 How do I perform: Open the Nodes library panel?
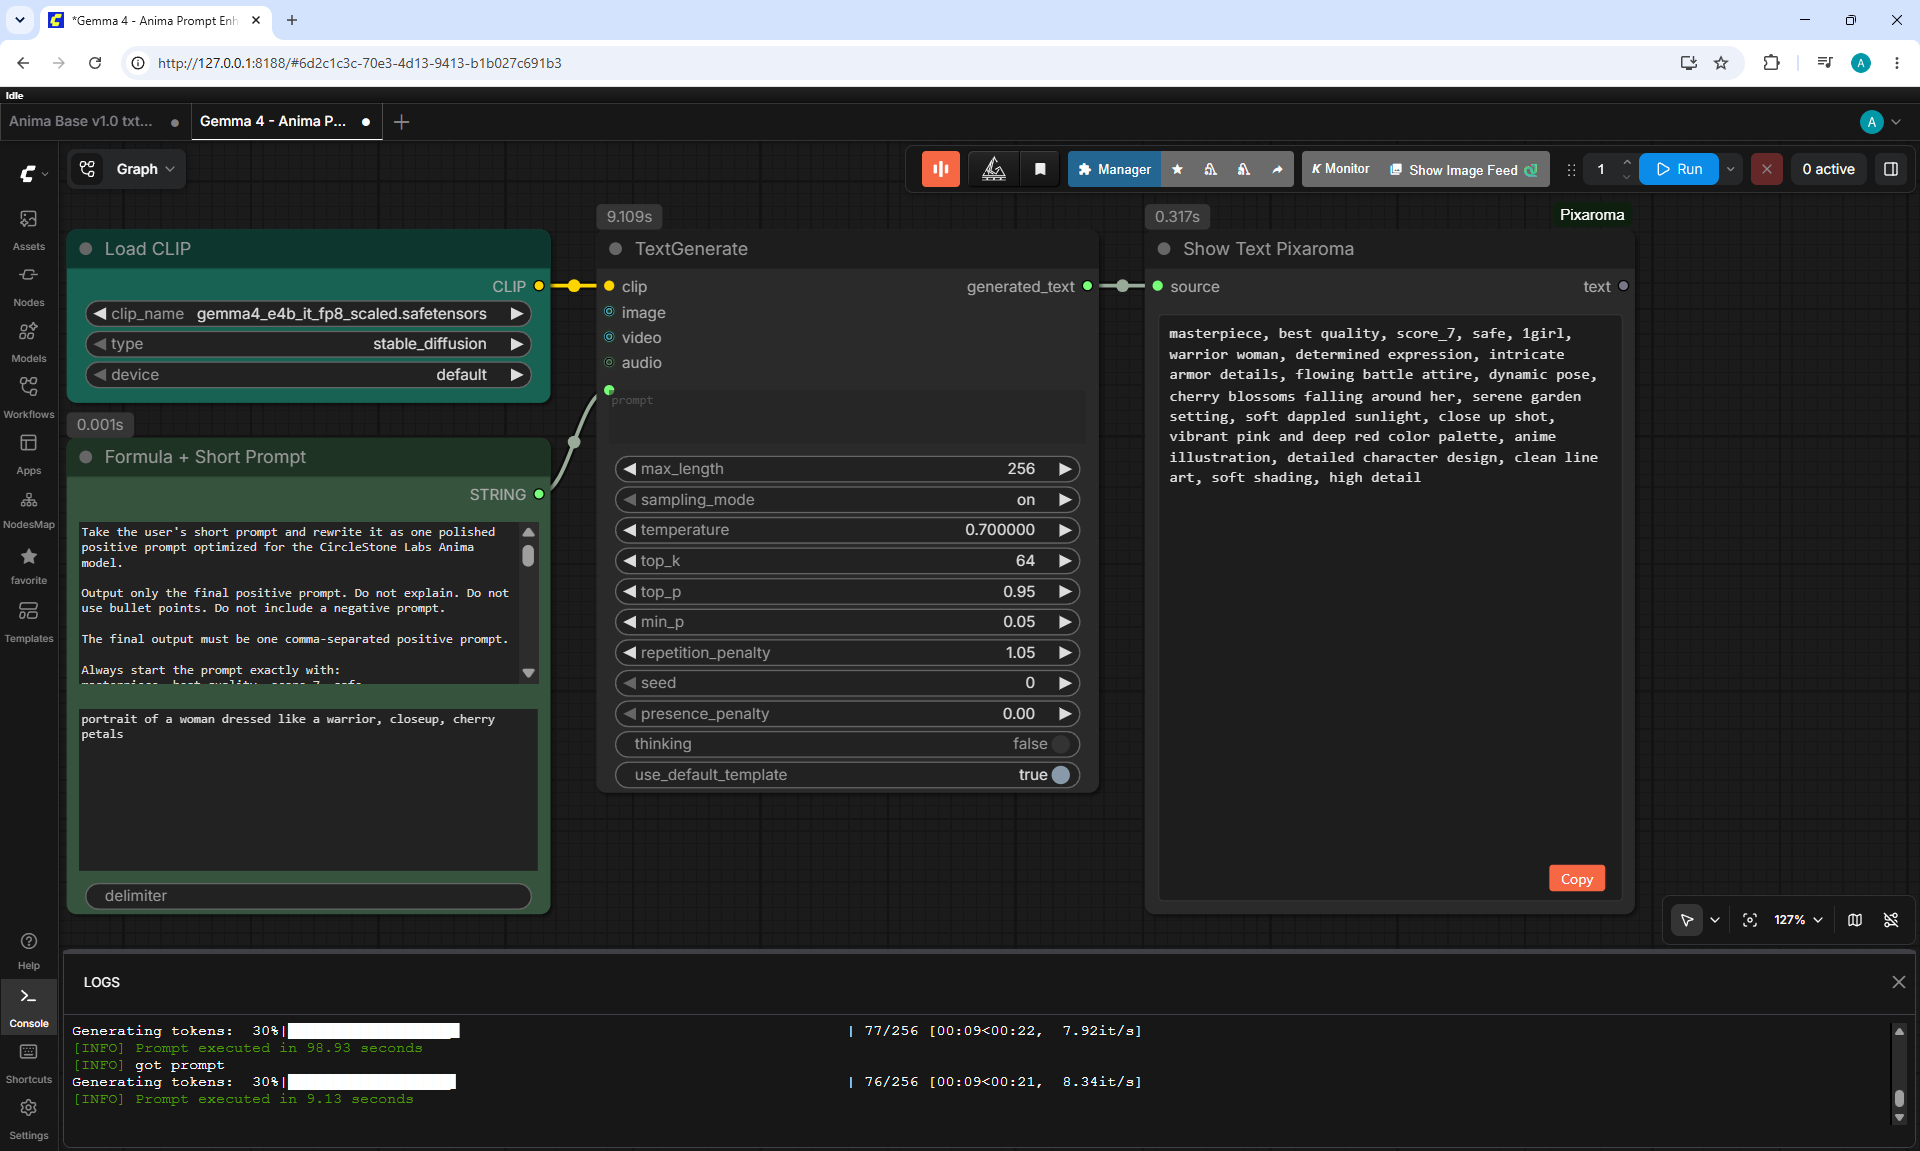[28, 286]
